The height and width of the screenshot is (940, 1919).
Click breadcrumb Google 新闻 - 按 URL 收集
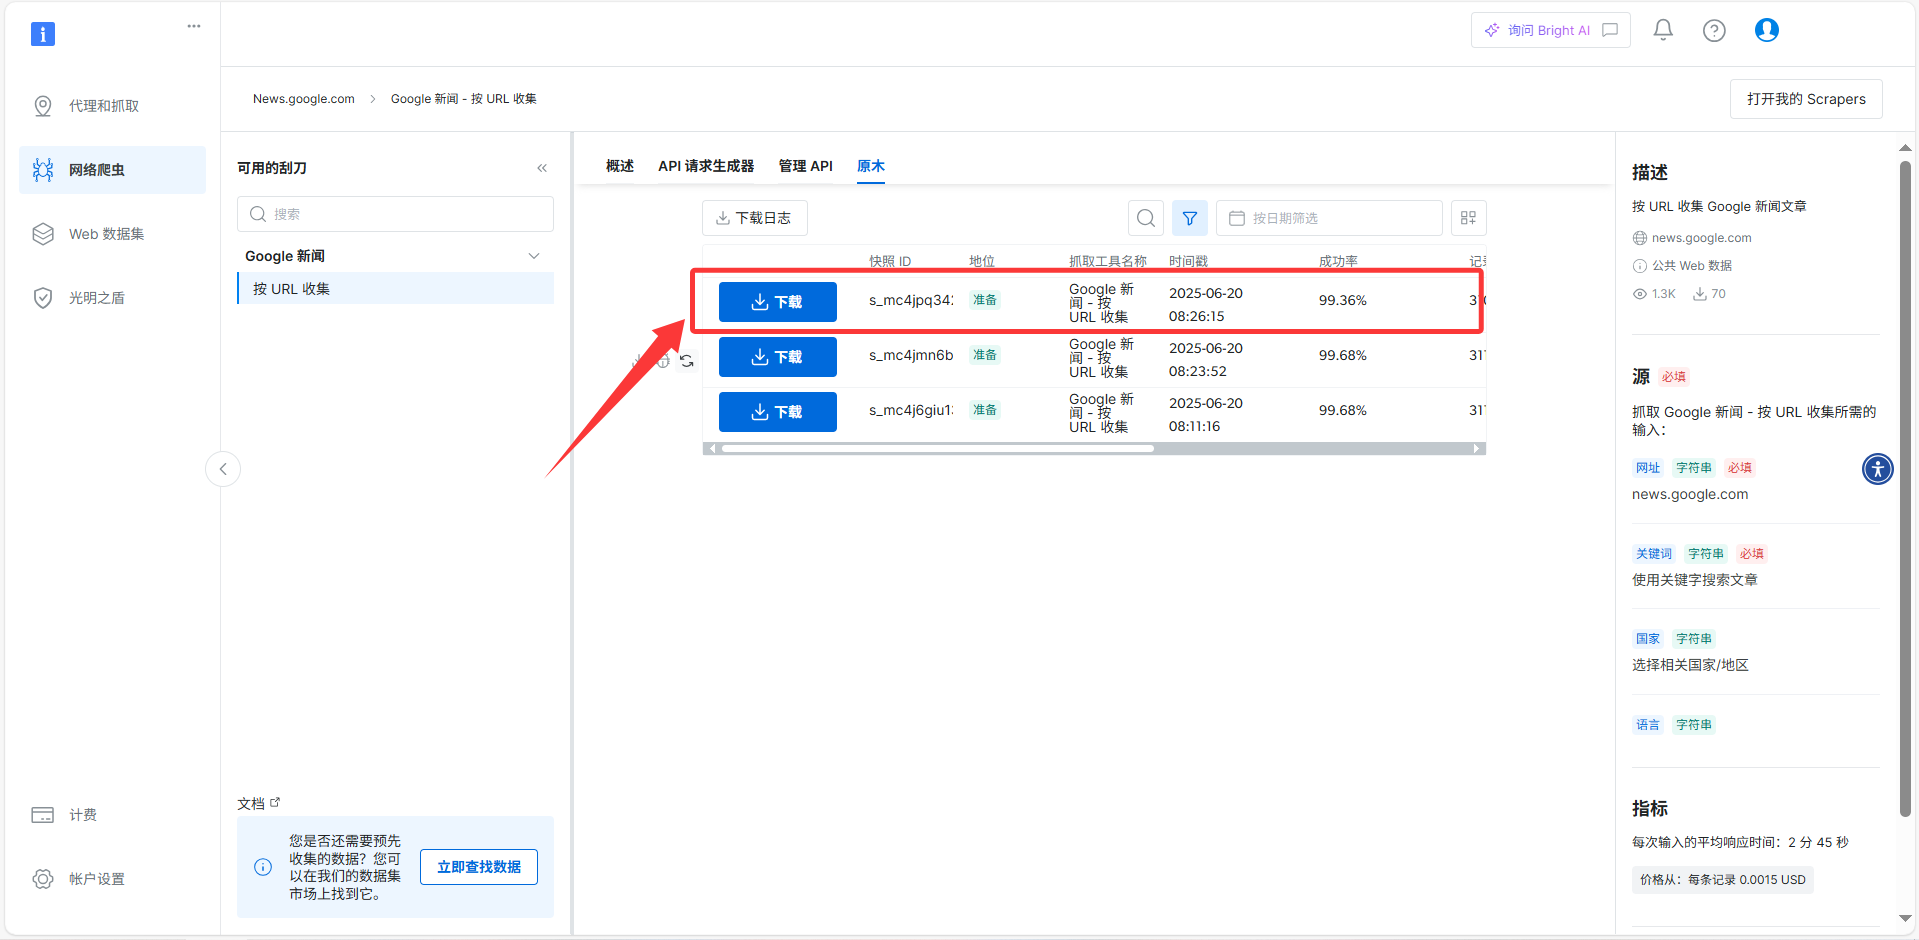click(464, 99)
